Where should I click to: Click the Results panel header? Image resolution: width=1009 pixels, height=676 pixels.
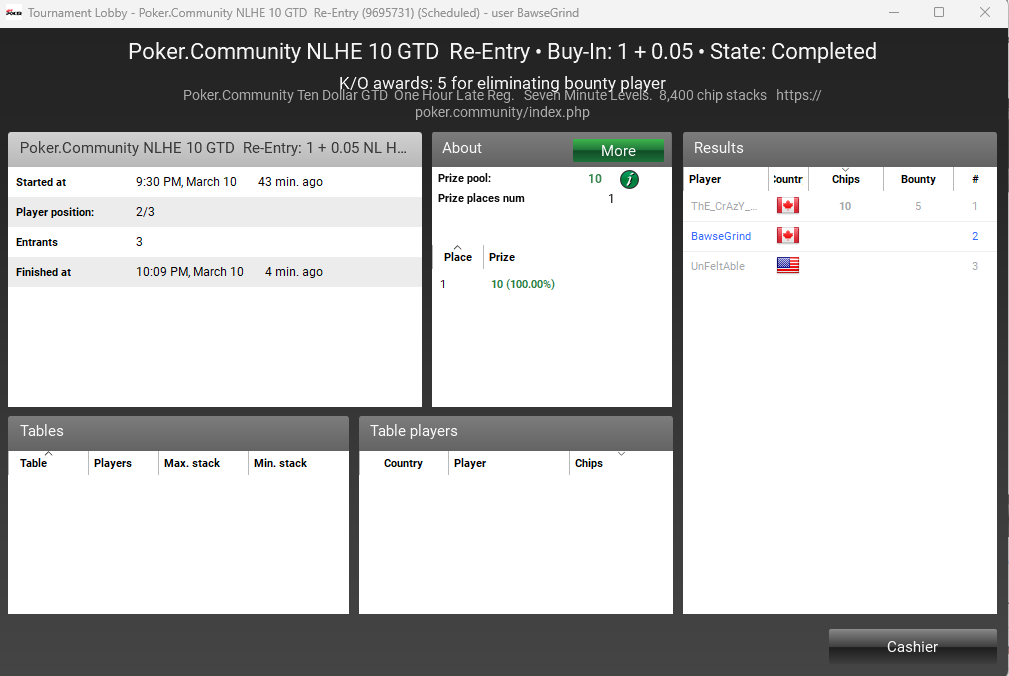tap(840, 149)
